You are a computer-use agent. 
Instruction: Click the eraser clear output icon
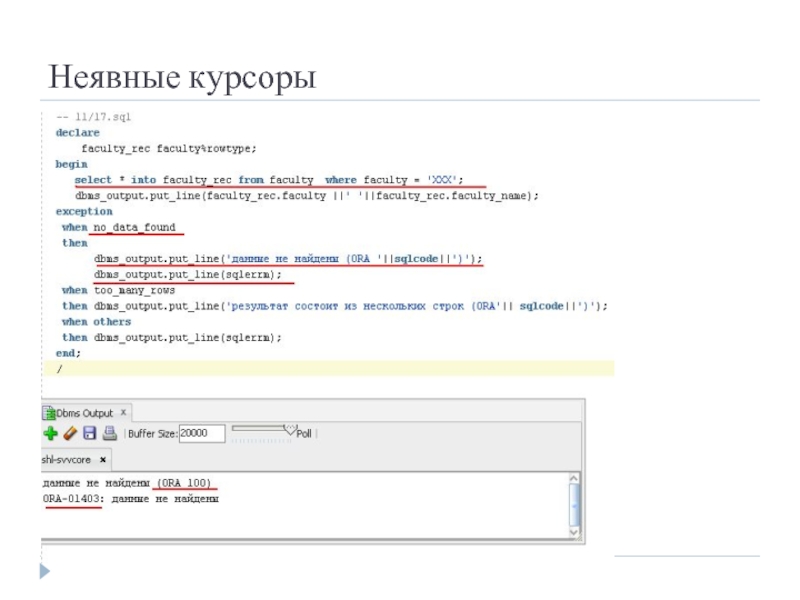(70, 433)
